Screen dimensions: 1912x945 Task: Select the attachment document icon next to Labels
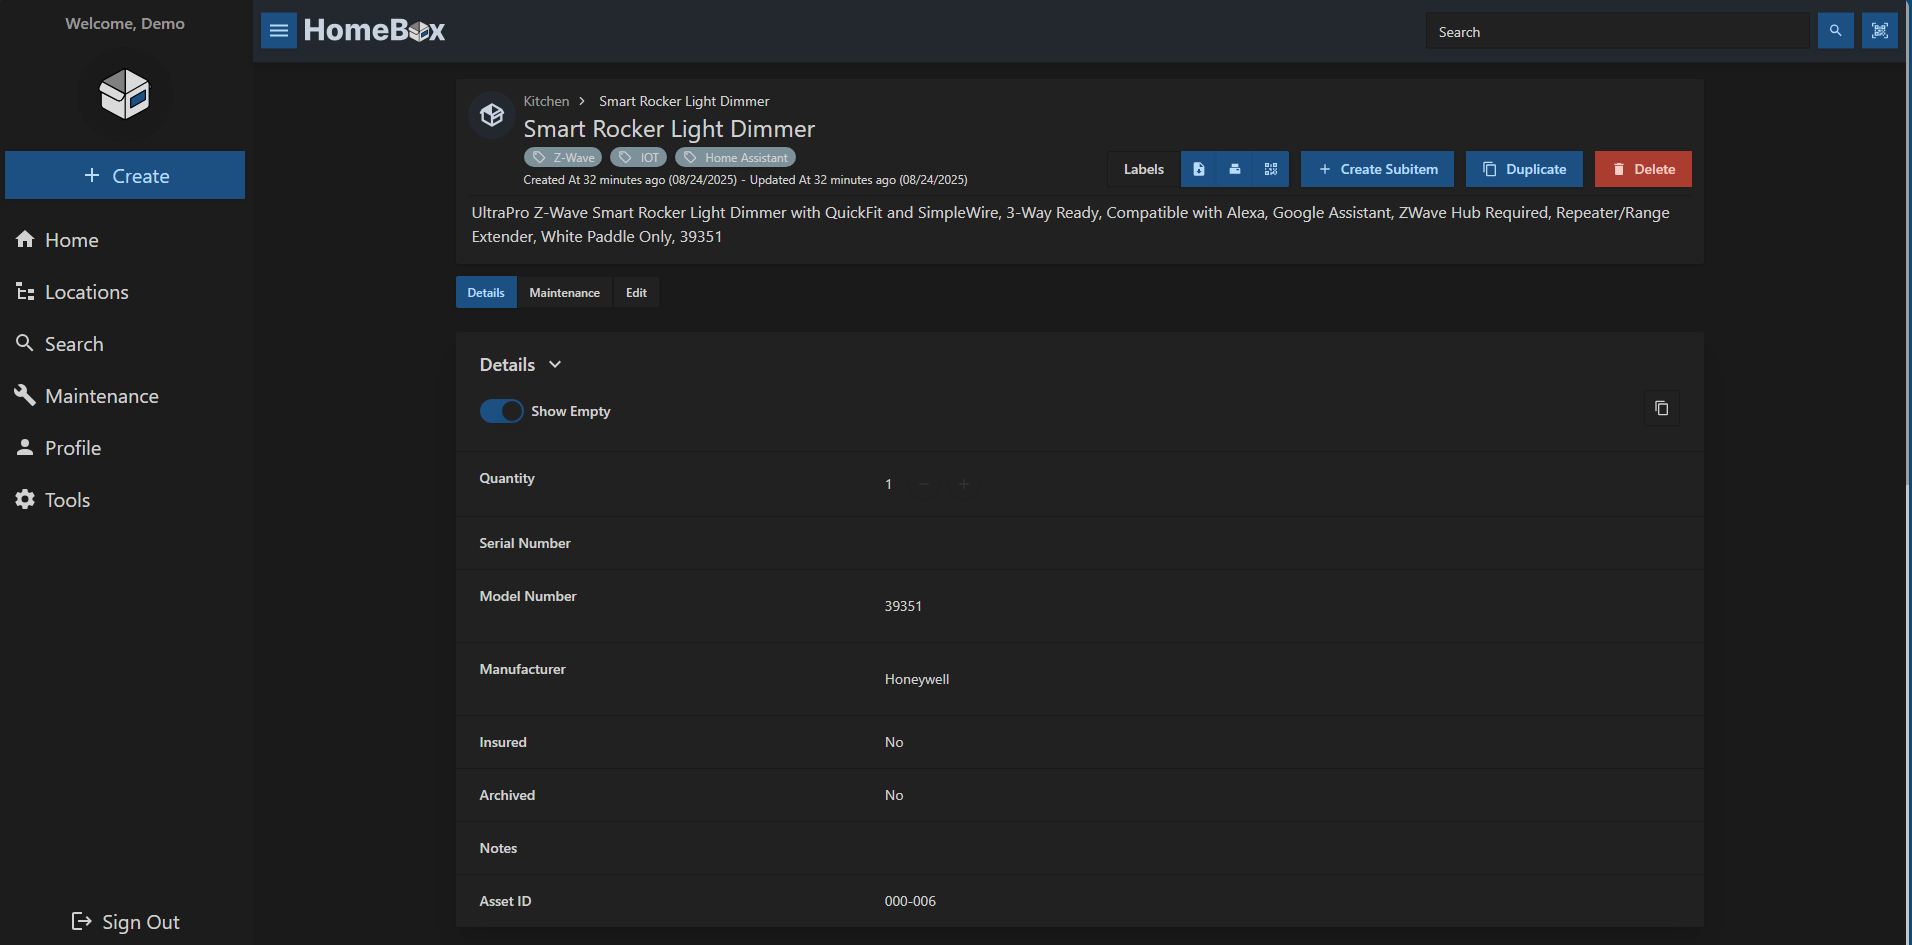[1198, 169]
